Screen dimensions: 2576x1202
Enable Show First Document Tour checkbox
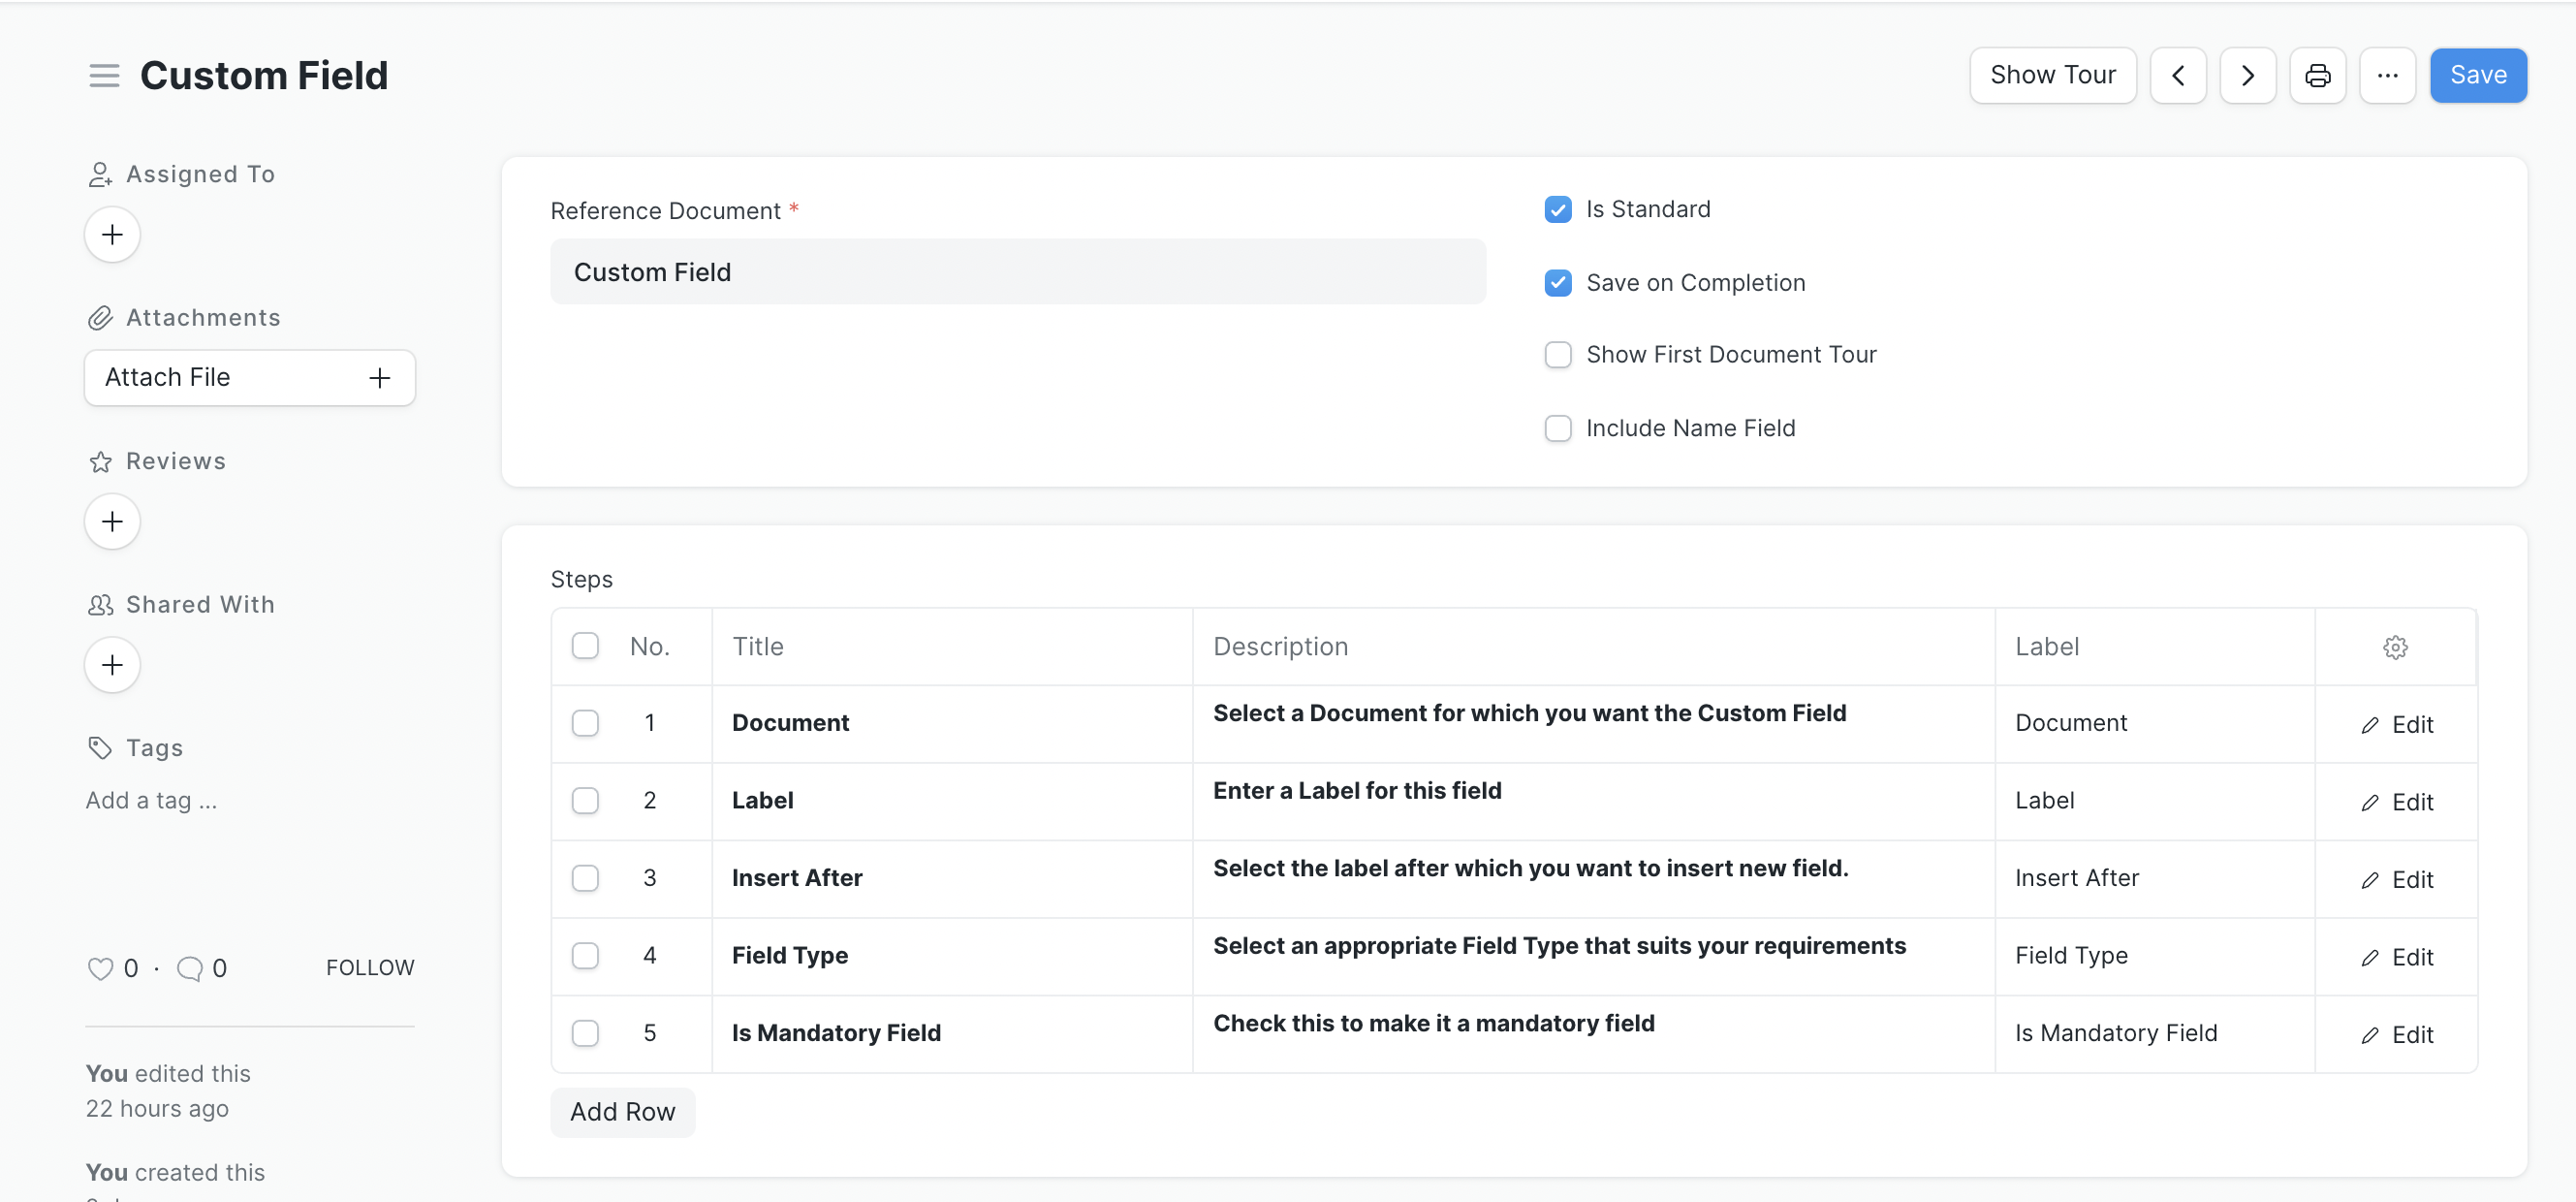point(1557,355)
